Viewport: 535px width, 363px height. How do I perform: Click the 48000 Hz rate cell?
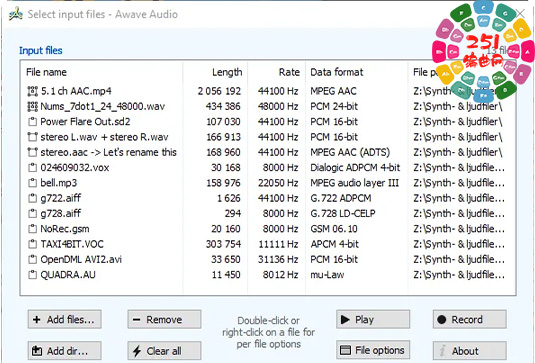click(278, 106)
